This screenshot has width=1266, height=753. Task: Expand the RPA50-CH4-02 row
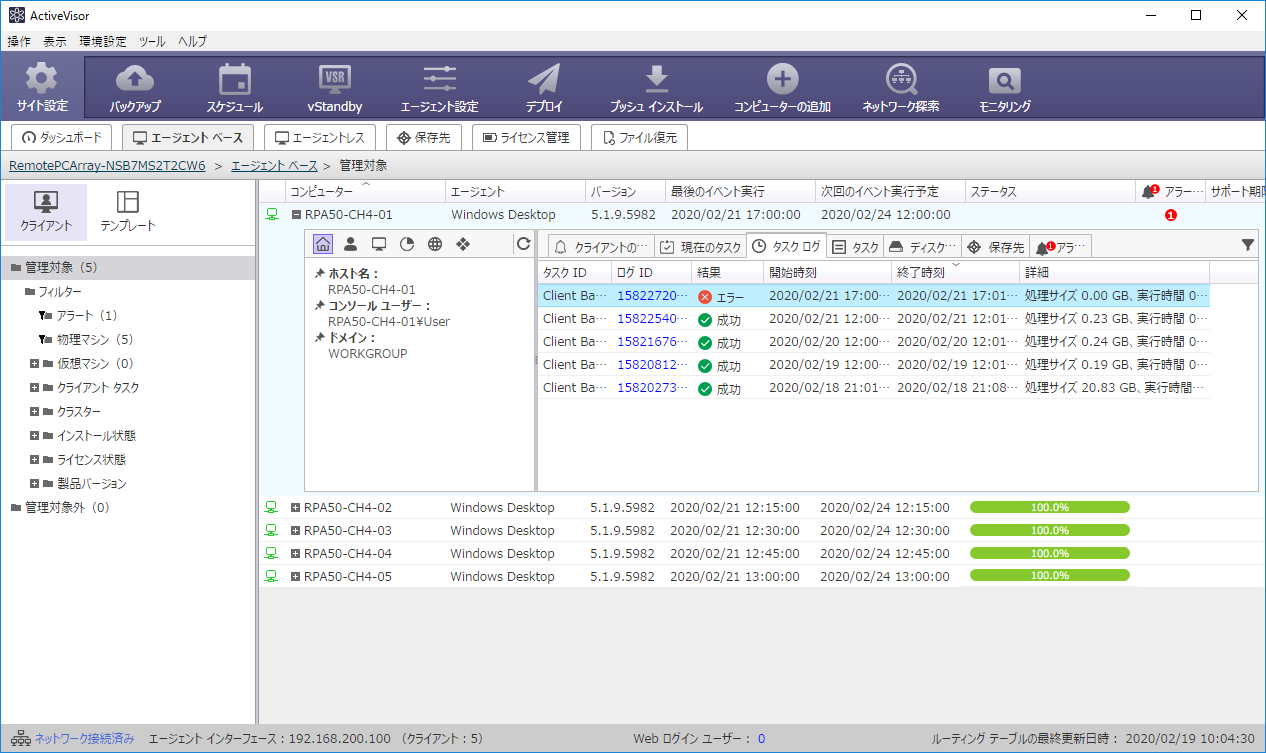tap(295, 508)
